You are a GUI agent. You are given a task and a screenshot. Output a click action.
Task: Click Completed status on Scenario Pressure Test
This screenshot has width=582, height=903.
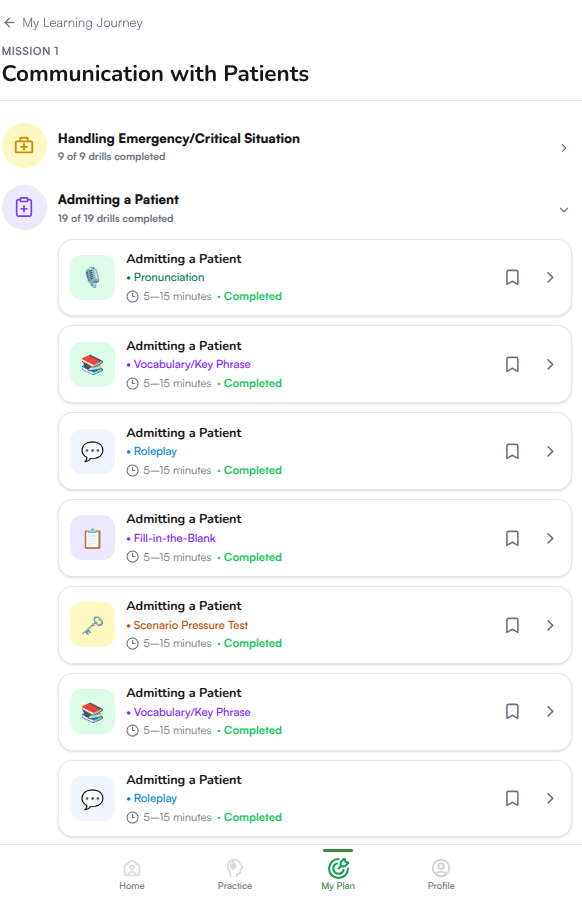pos(253,643)
